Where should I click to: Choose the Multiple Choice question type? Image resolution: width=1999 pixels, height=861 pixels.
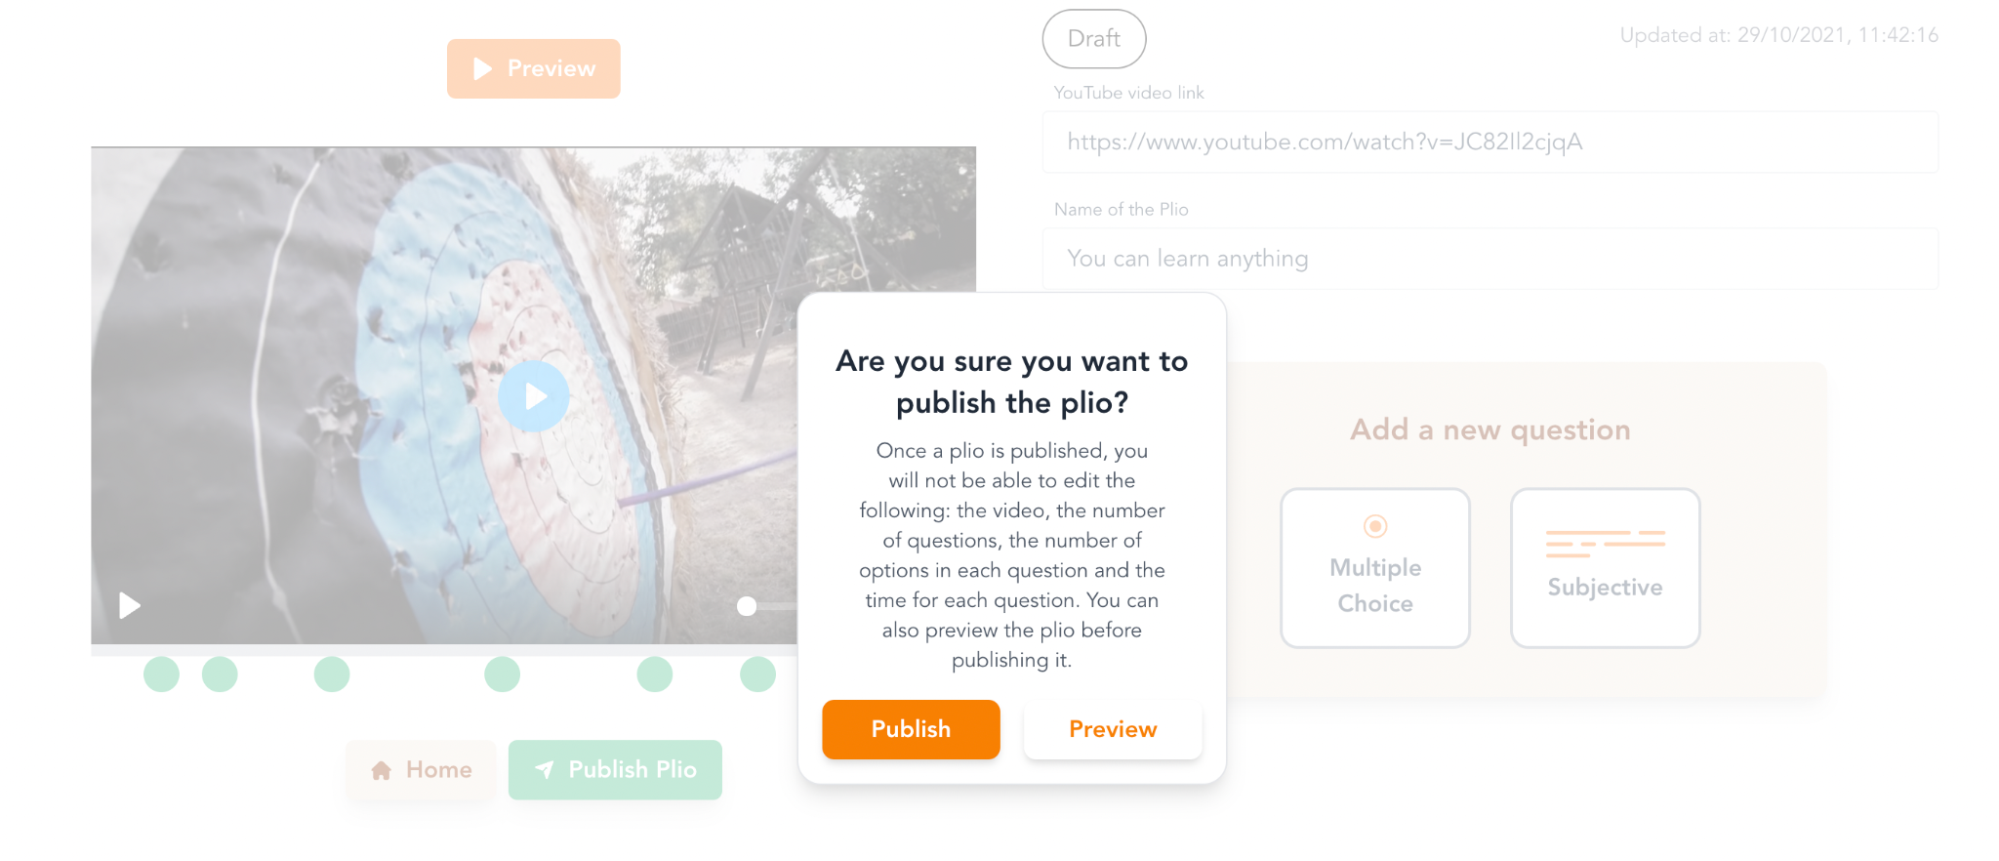1375,568
